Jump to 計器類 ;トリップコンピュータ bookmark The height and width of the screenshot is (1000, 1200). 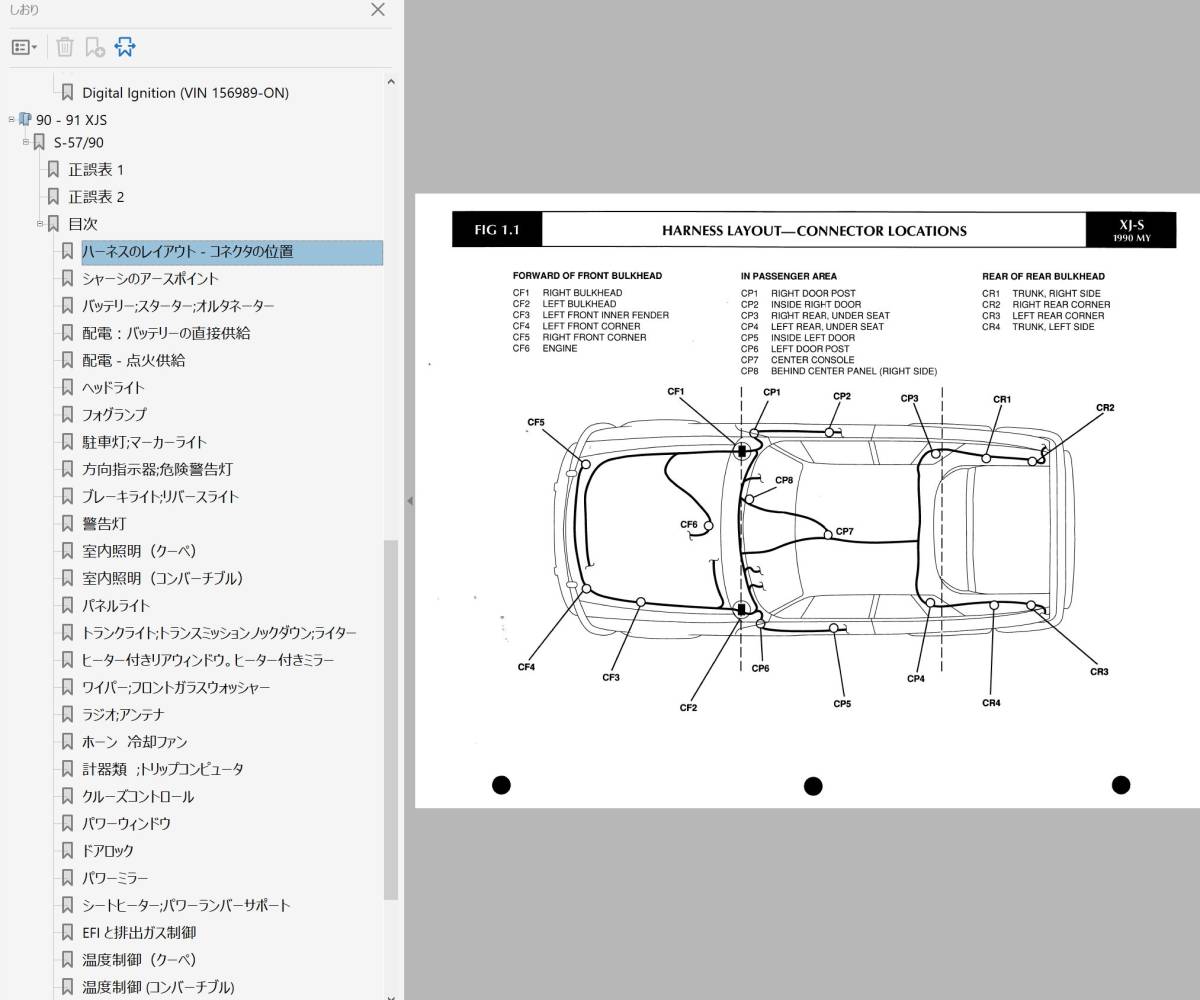pos(163,769)
